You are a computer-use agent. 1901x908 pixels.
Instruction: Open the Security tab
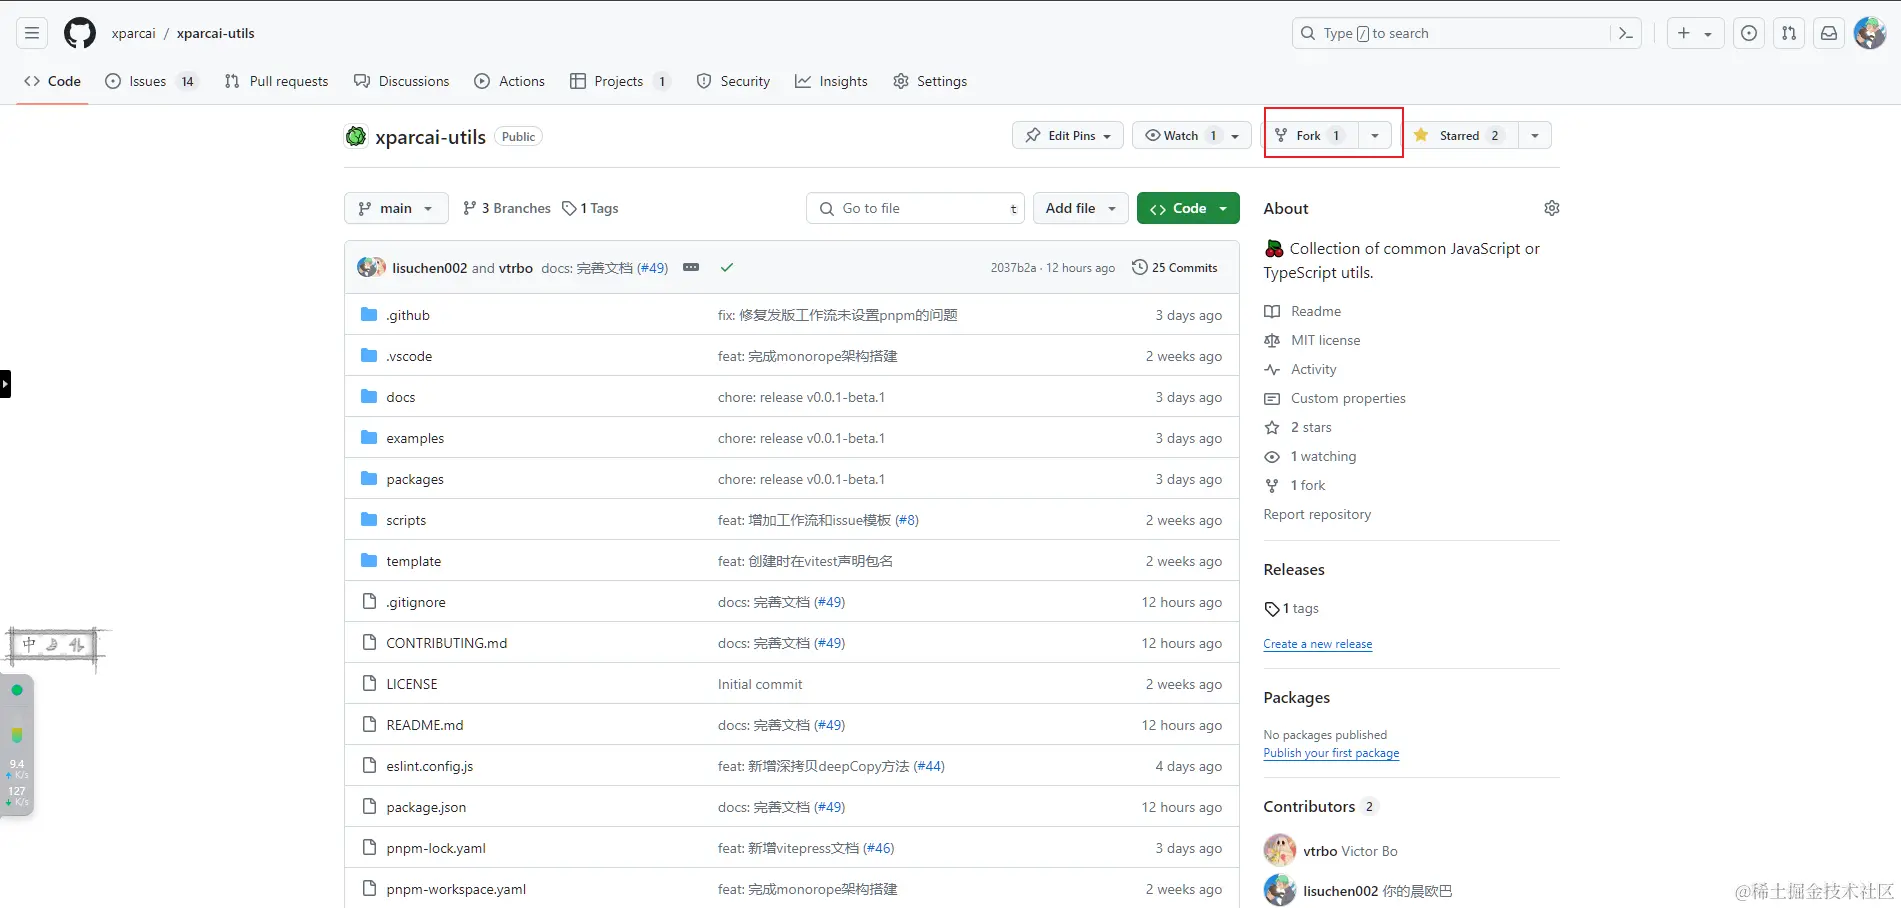coord(733,81)
